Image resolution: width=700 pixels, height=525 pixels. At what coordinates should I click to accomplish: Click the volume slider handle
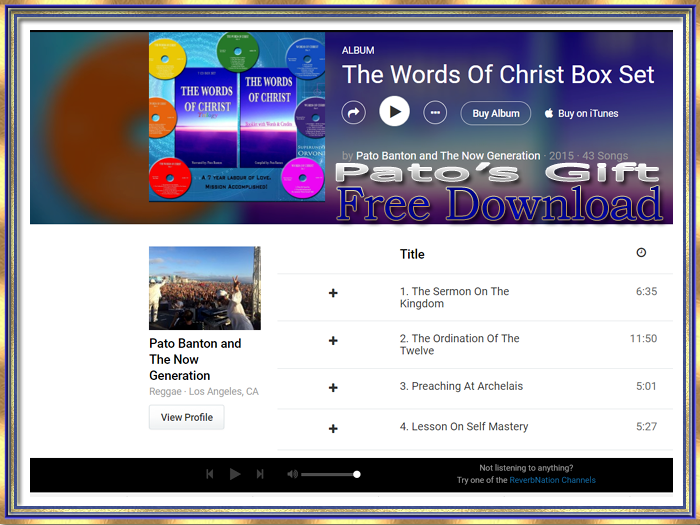357,474
